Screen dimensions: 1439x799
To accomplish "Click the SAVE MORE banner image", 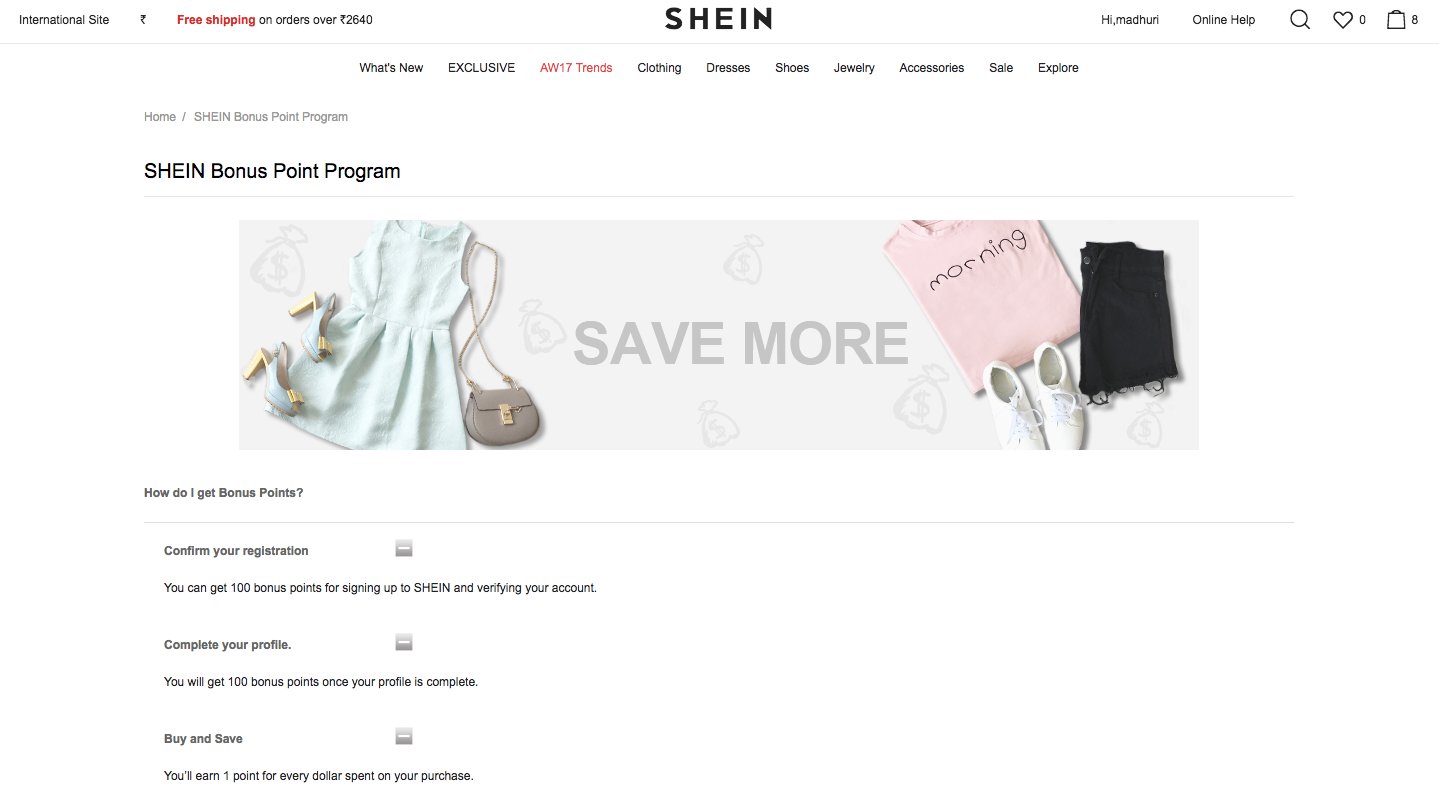I will (718, 335).
